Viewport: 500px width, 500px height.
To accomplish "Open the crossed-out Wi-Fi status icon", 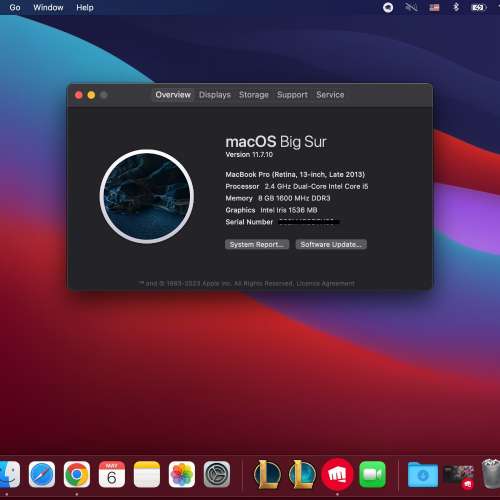I will (x=411, y=7).
